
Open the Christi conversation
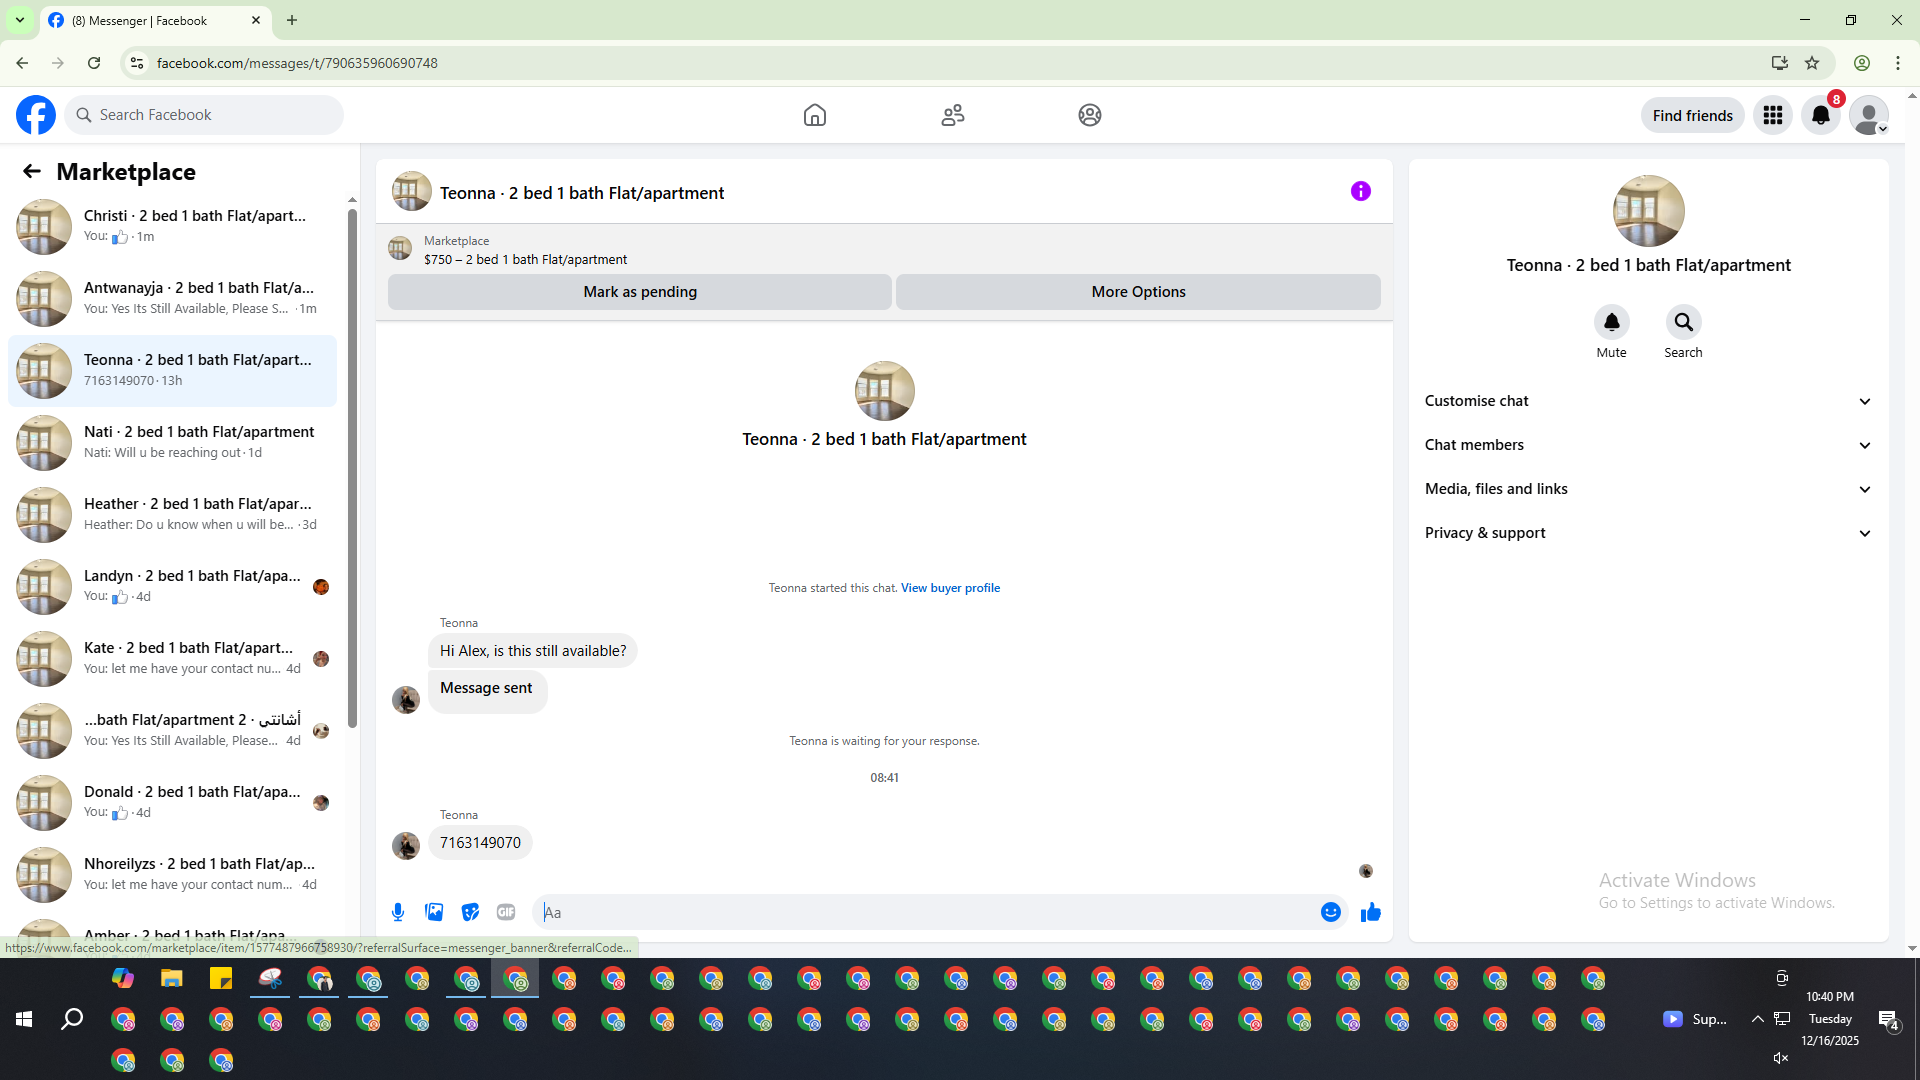(x=172, y=227)
